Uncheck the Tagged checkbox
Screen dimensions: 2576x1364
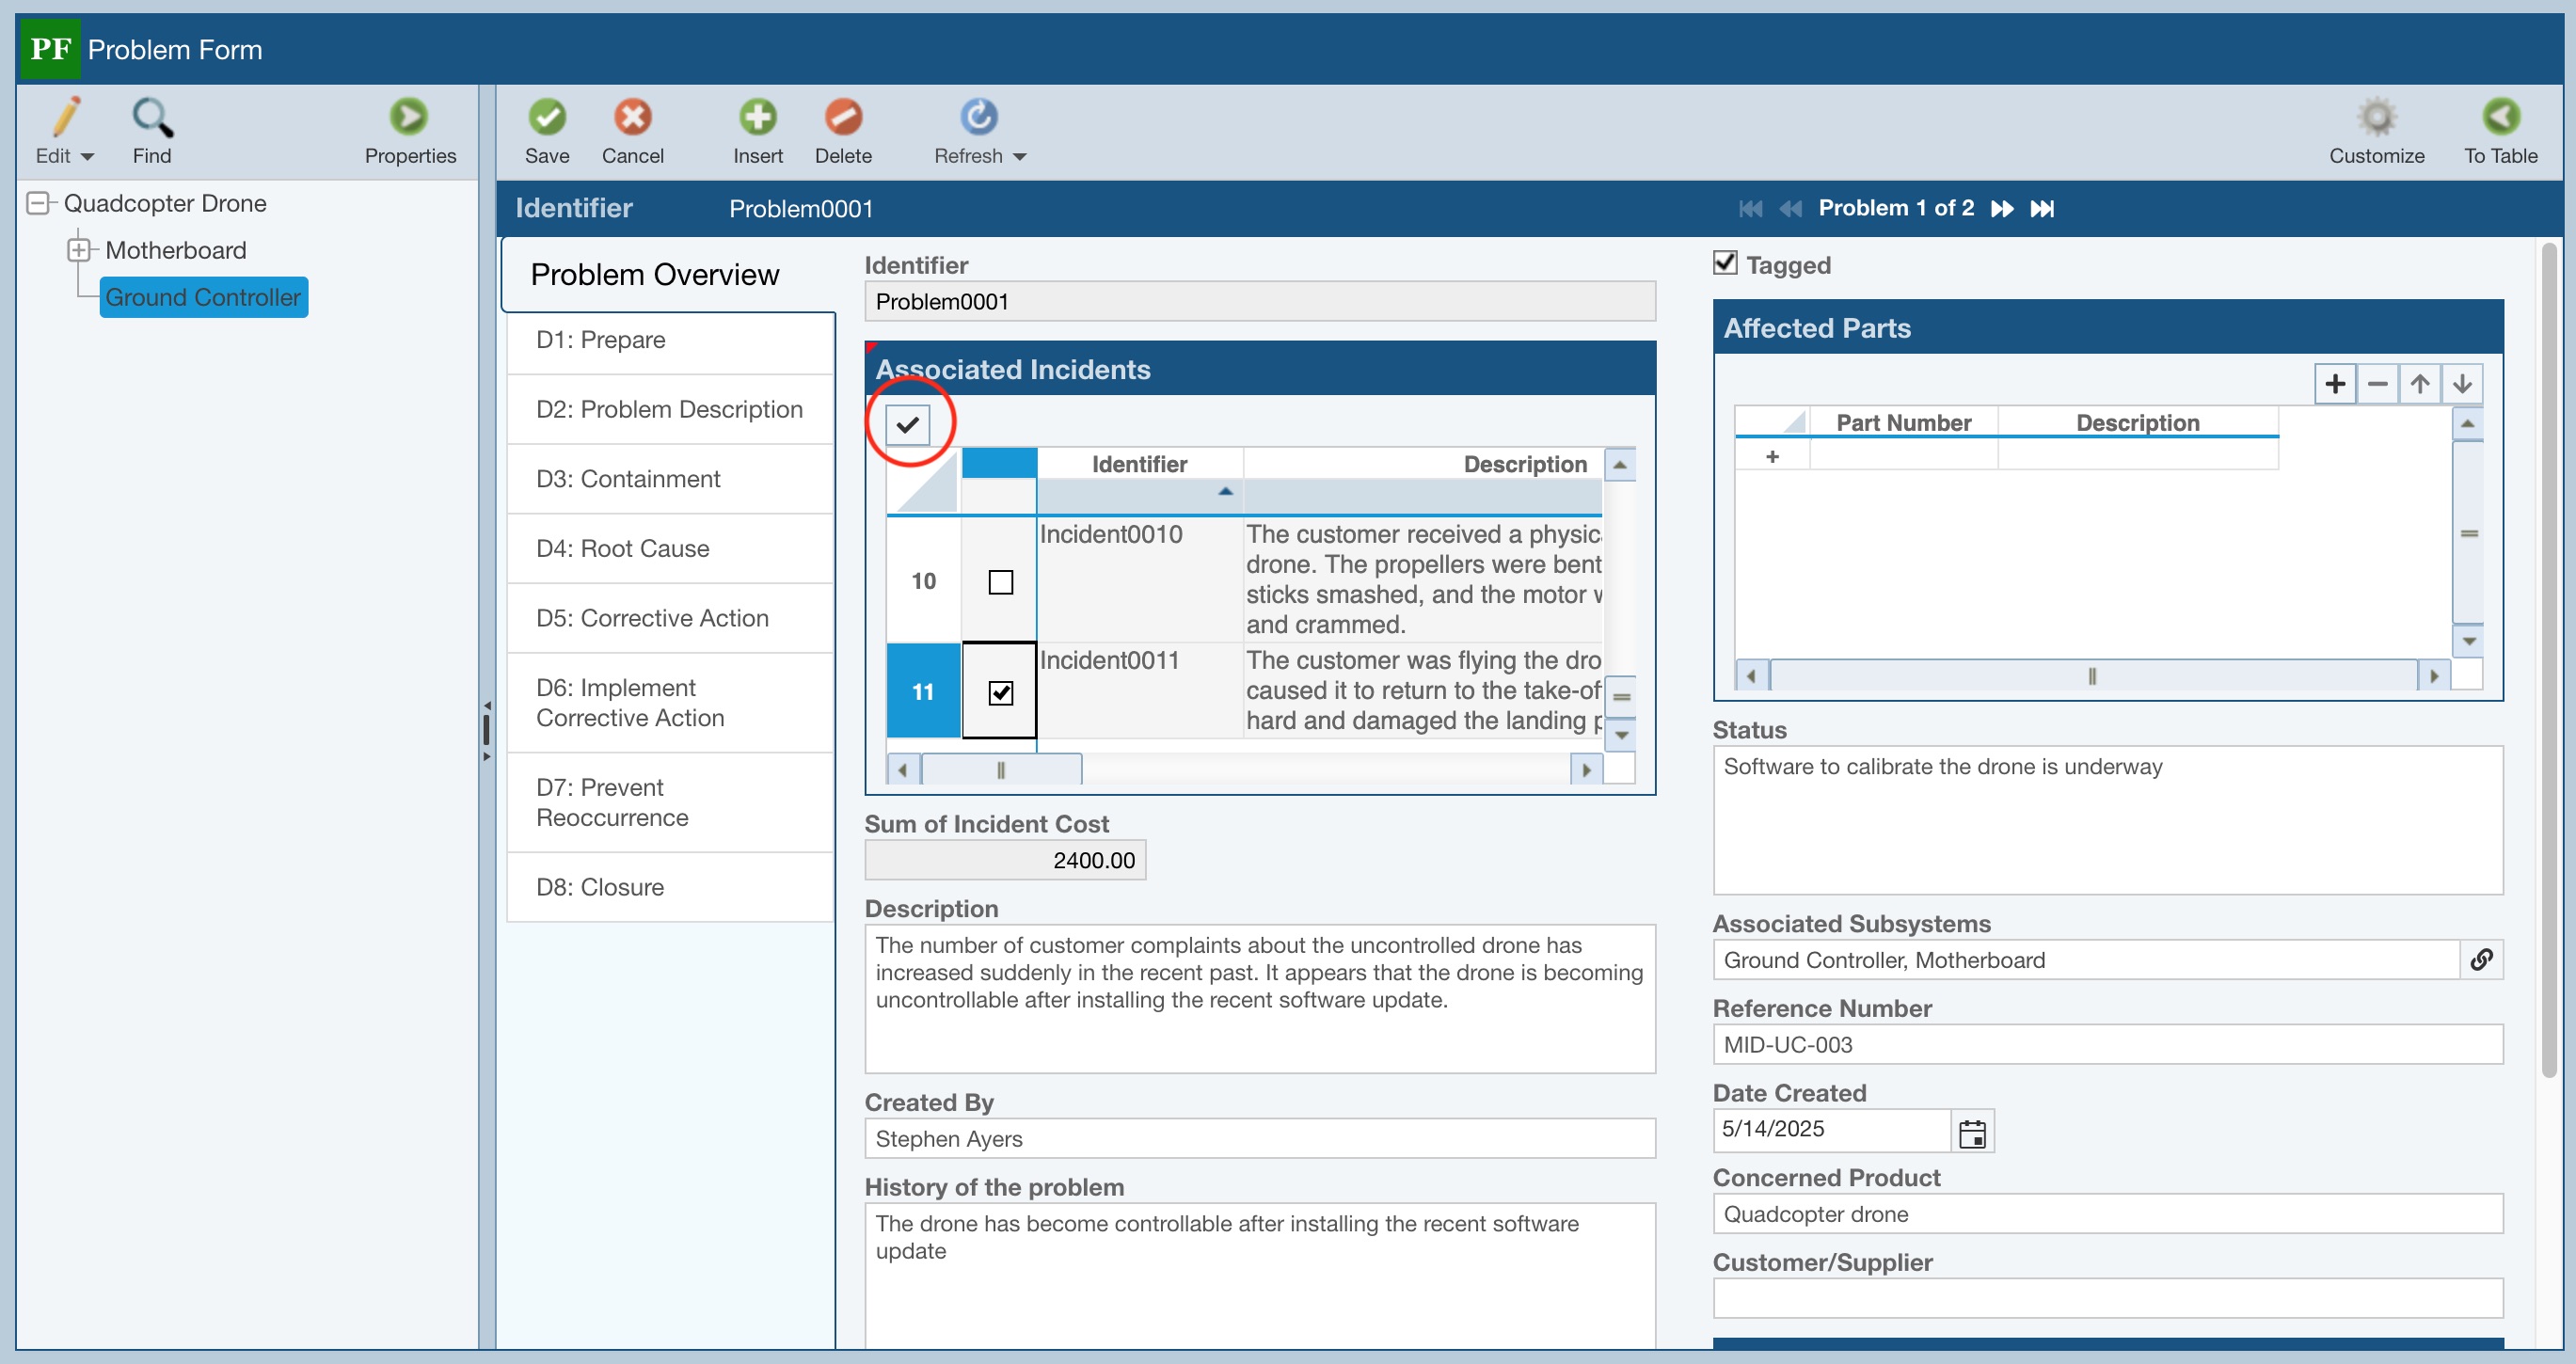point(1725,264)
